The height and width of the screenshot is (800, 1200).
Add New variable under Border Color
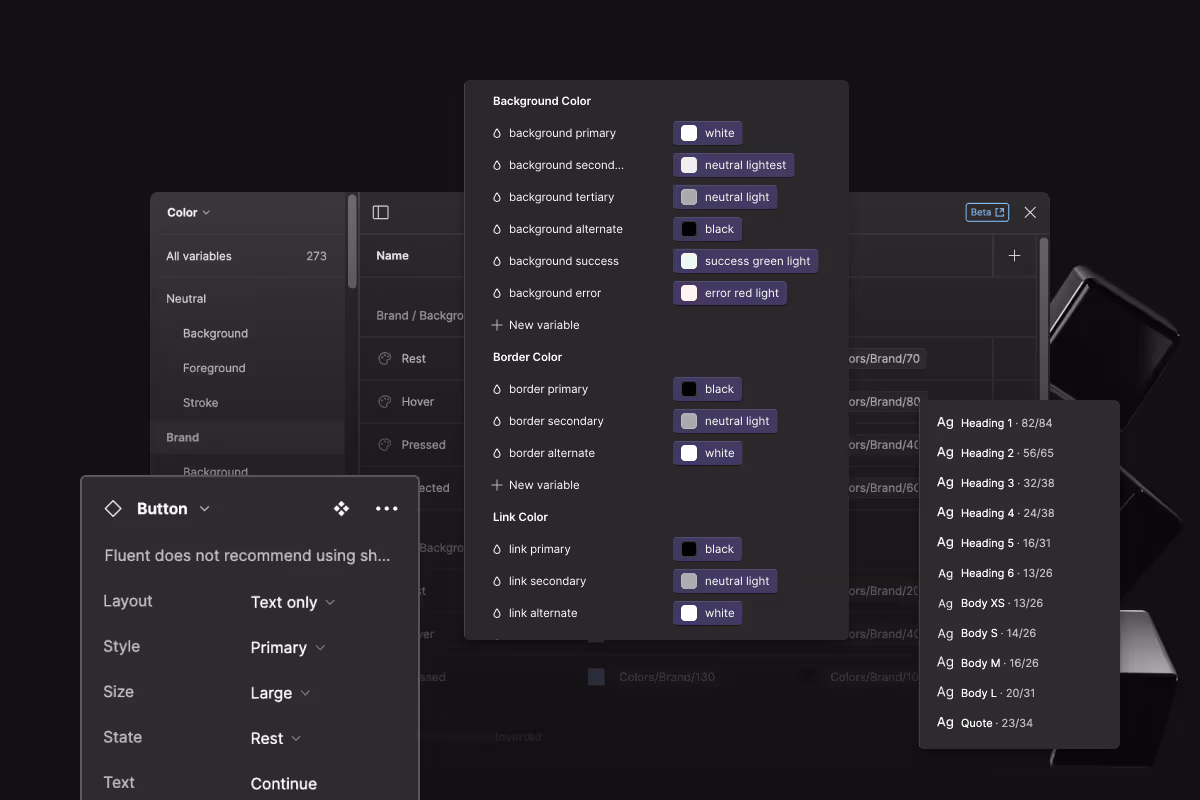point(536,485)
